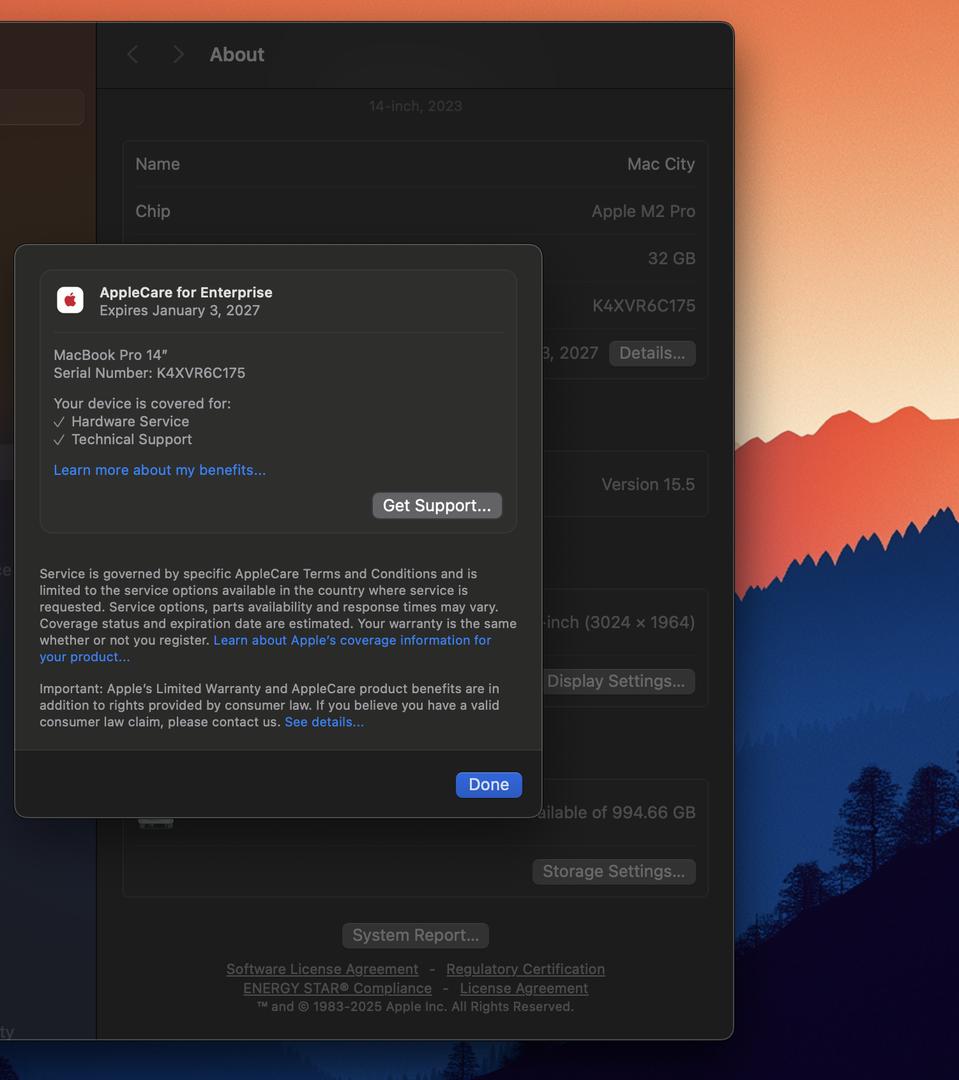This screenshot has width=959, height=1080.
Task: Open License Agreement link beside ENERGY STAR Compliance
Action: point(524,988)
